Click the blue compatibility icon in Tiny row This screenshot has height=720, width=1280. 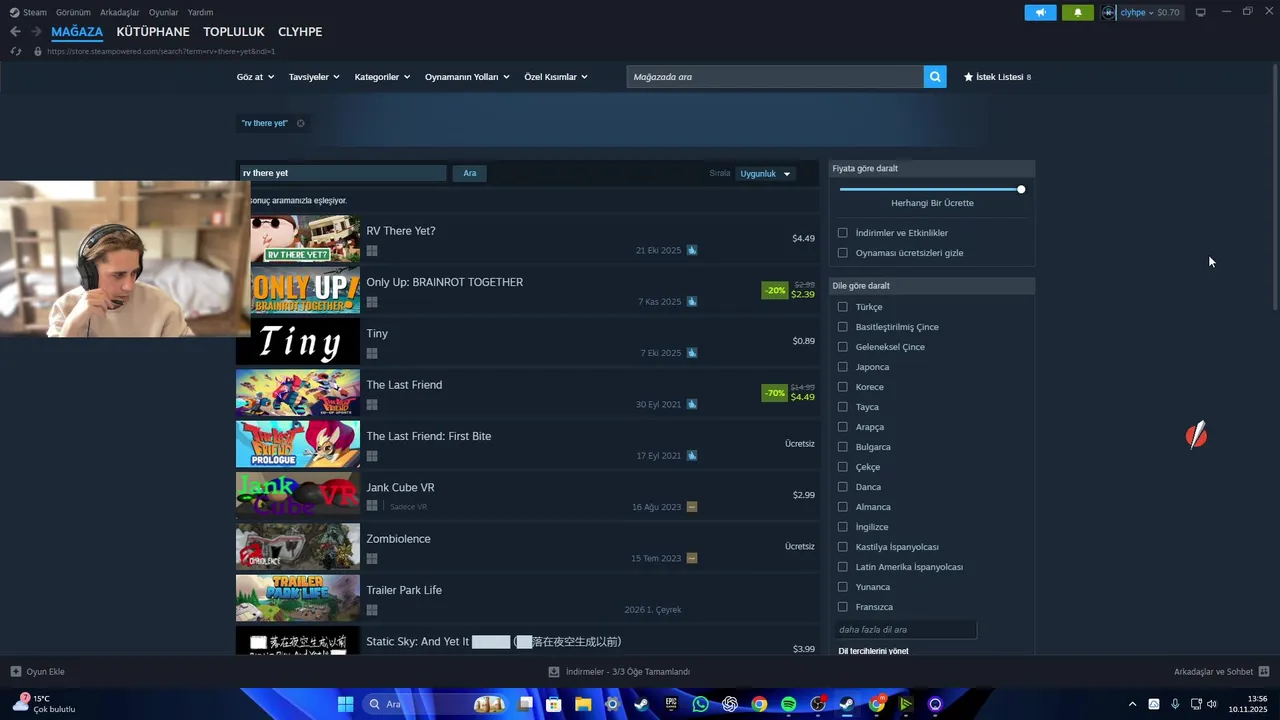click(692, 353)
